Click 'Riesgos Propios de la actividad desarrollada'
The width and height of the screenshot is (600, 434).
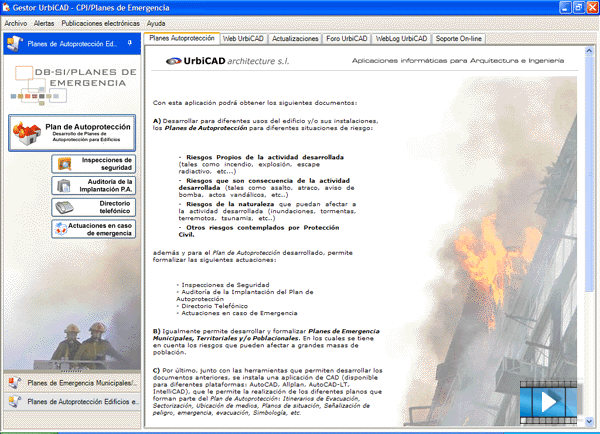265,157
